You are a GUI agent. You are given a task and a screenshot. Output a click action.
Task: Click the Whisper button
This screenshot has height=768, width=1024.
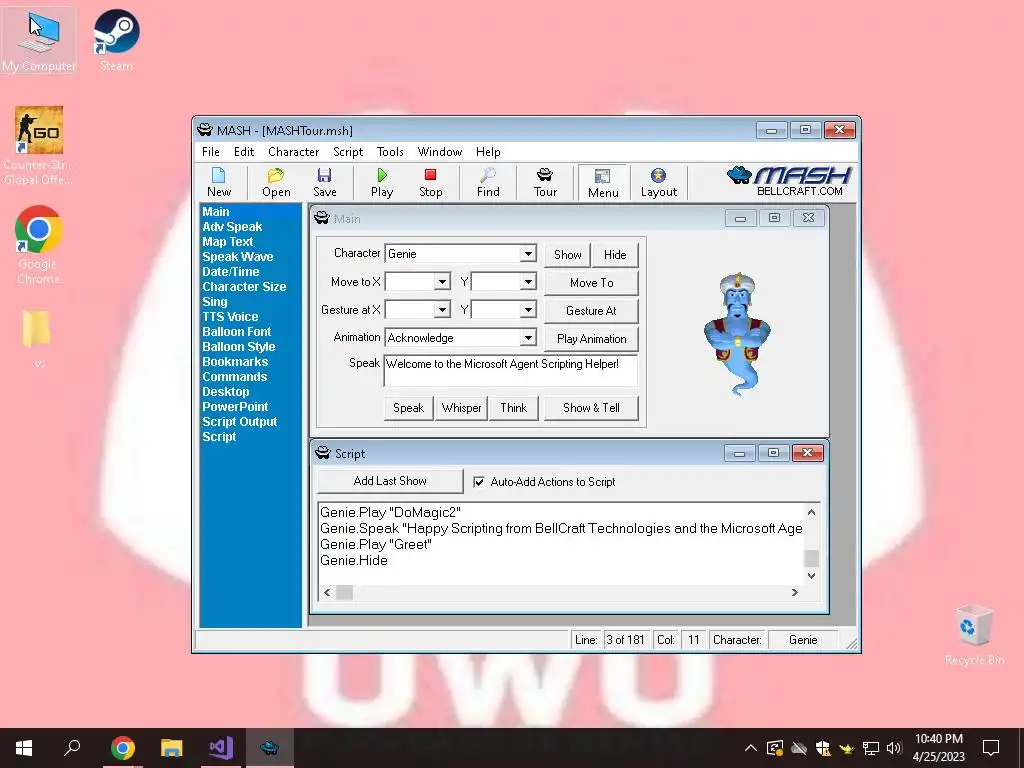tap(461, 408)
